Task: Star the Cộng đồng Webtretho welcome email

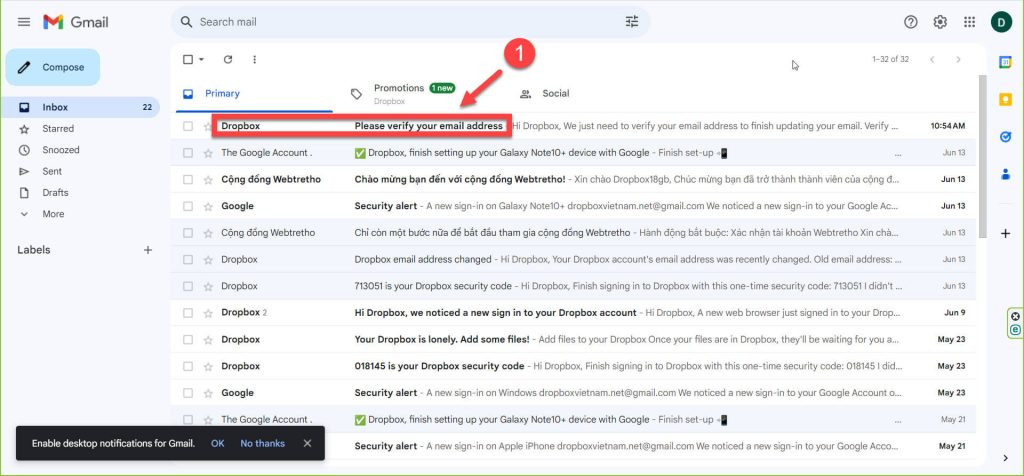Action: [208, 180]
